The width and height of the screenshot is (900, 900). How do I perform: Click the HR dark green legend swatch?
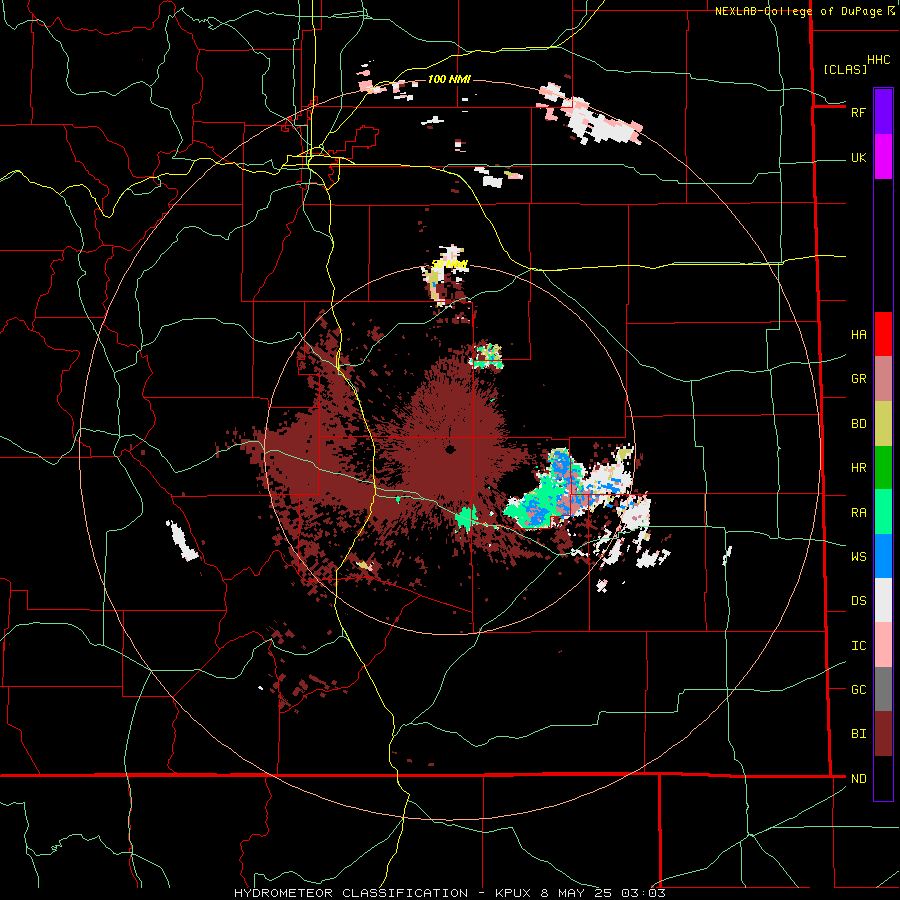click(883, 468)
